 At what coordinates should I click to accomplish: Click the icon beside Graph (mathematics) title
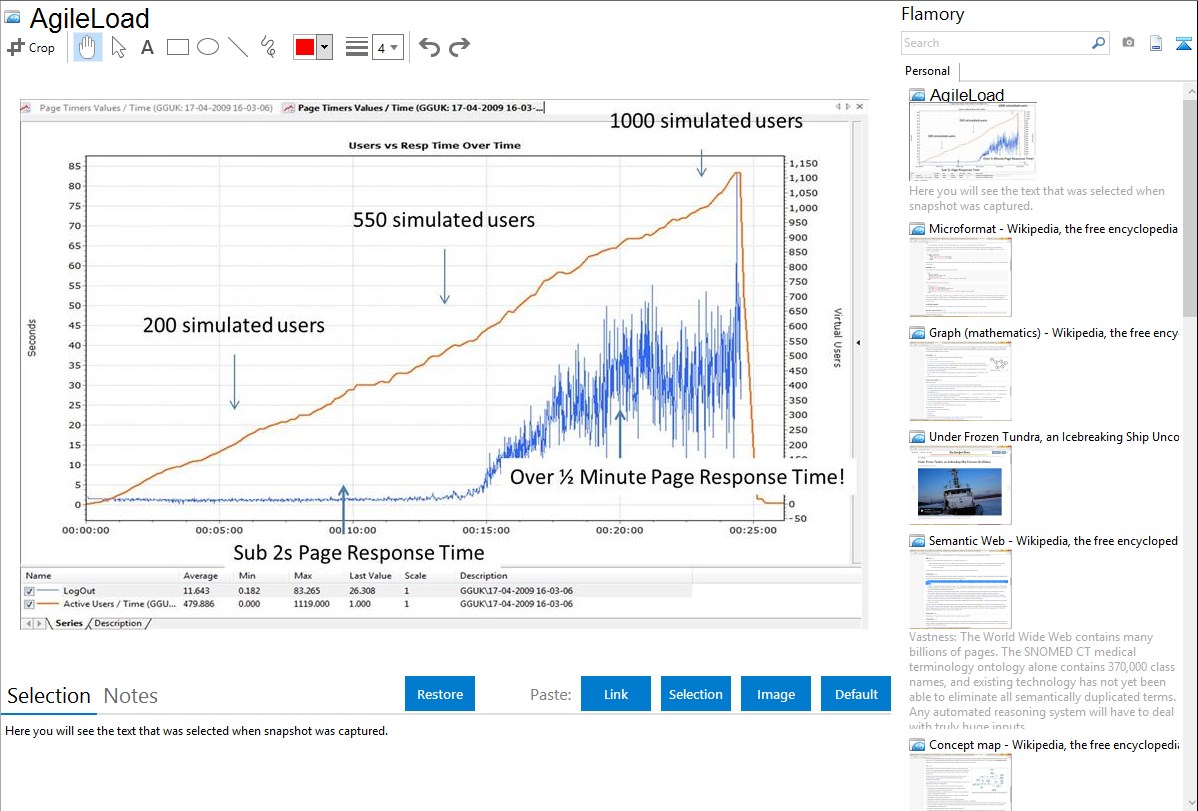pos(917,333)
